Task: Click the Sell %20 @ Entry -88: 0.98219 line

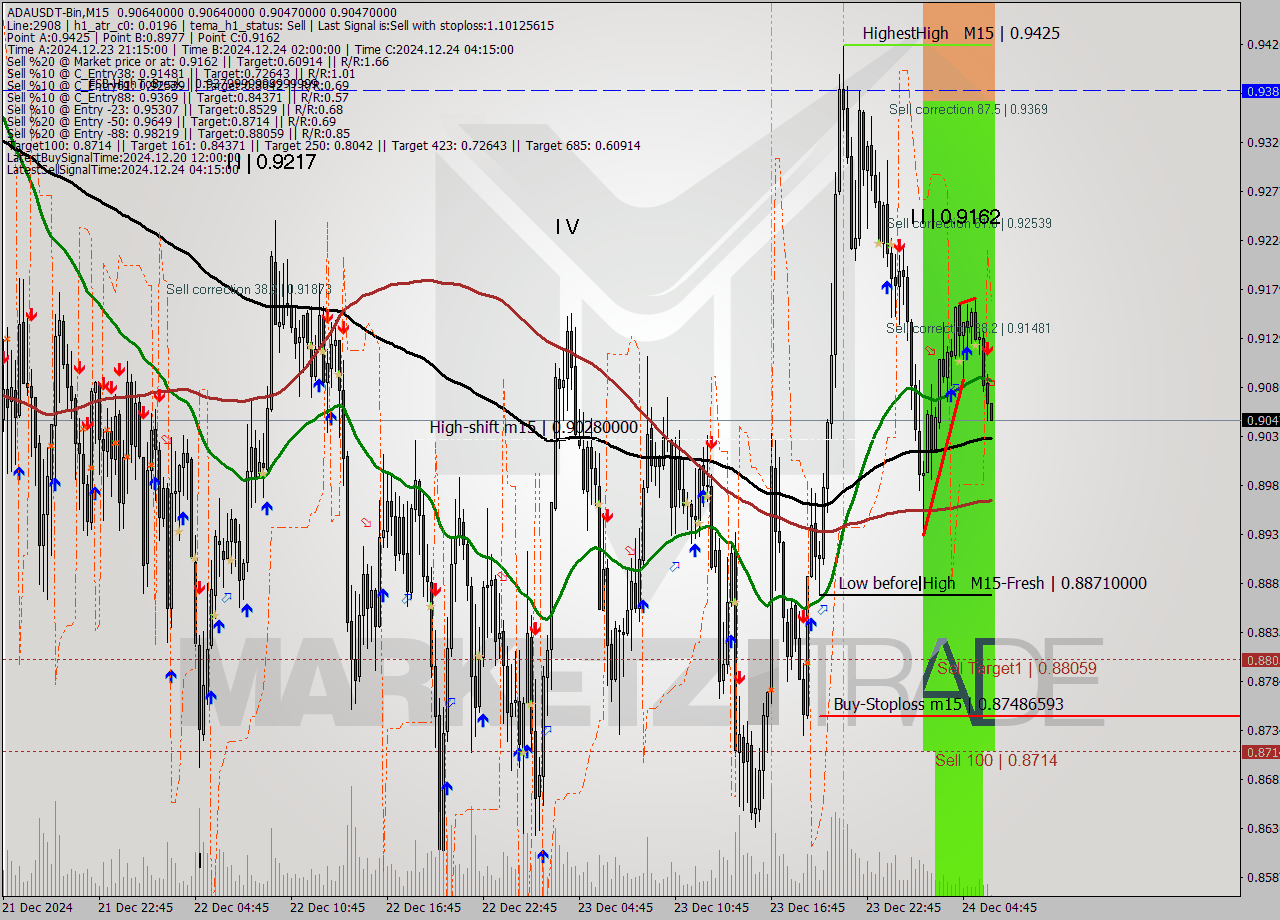Action: click(x=178, y=133)
